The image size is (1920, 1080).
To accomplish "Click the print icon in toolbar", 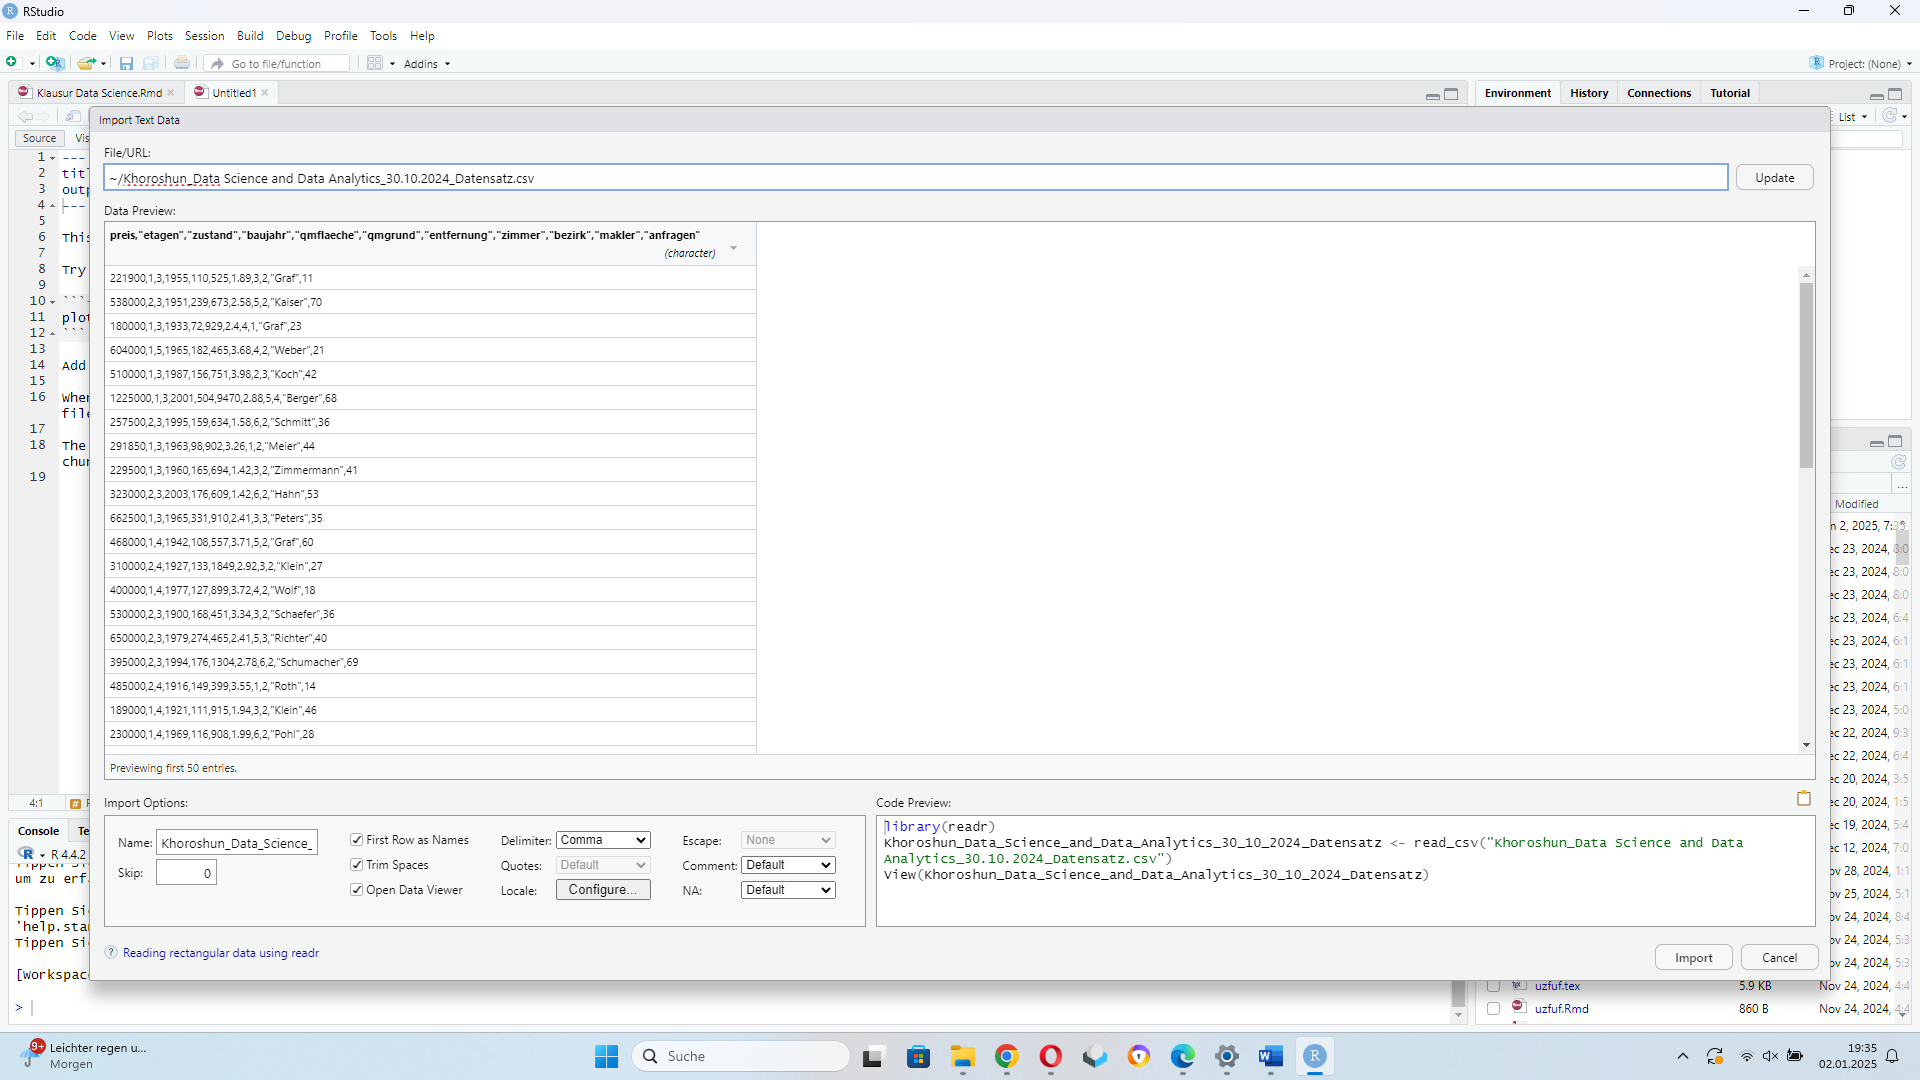I will tap(182, 63).
